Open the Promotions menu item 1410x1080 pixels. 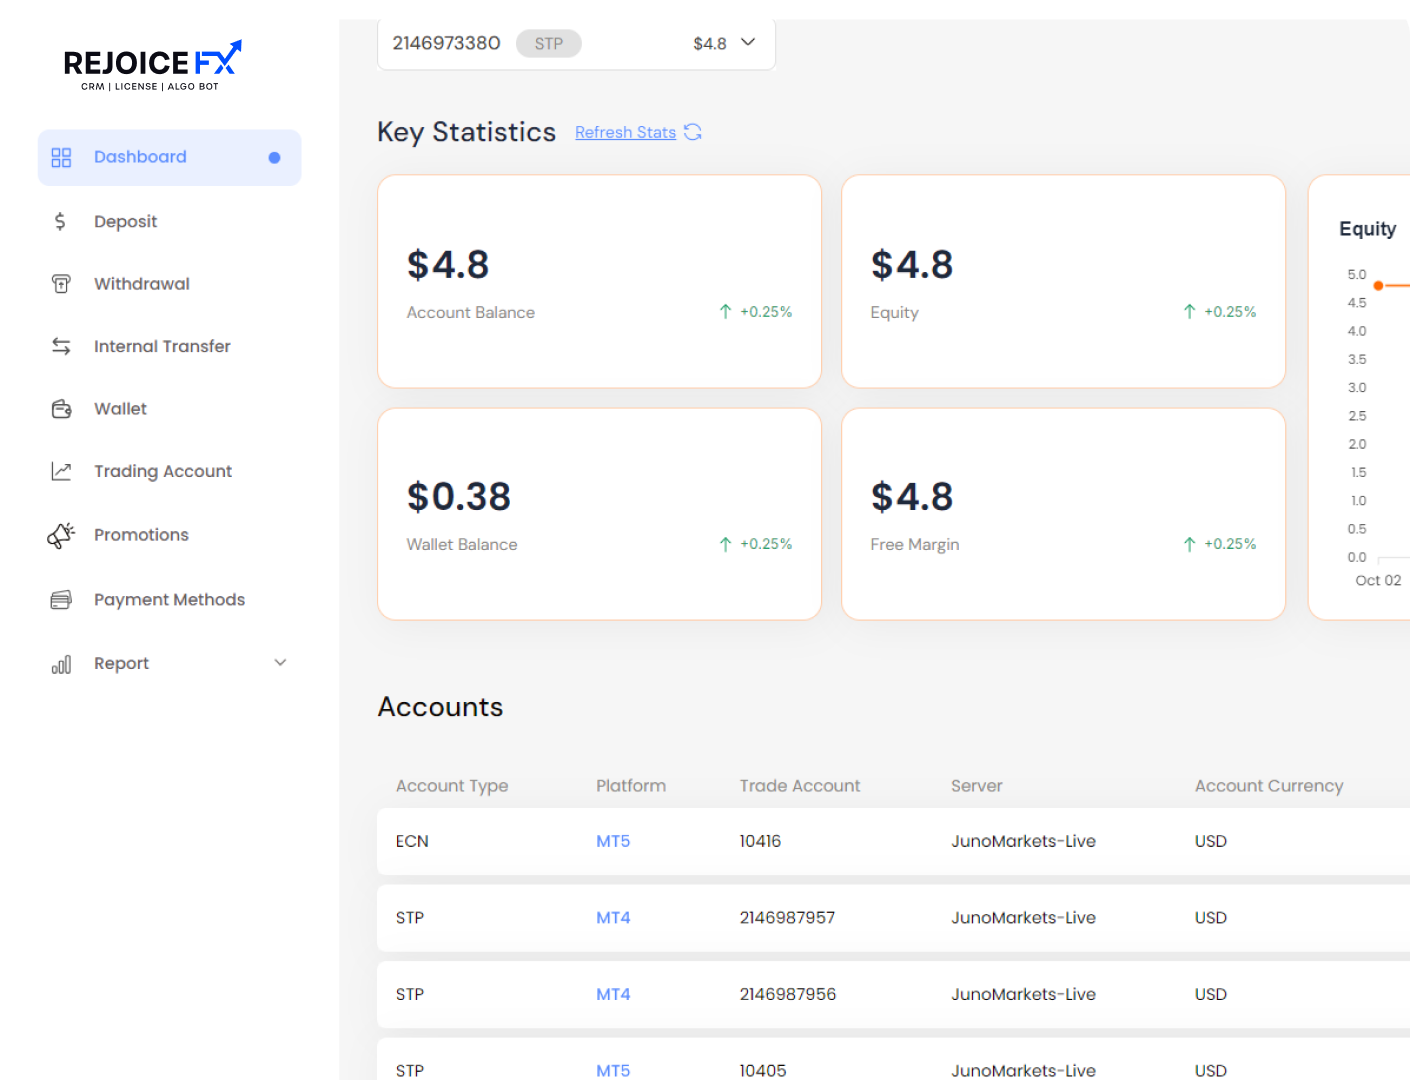141,535
